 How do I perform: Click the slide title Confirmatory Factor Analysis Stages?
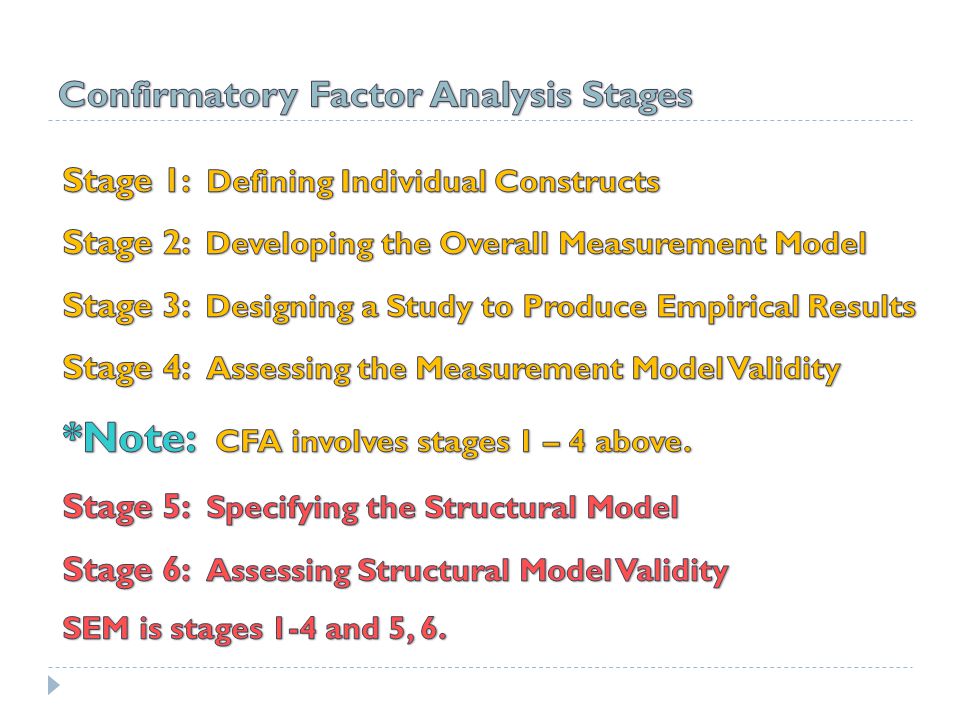pos(375,96)
